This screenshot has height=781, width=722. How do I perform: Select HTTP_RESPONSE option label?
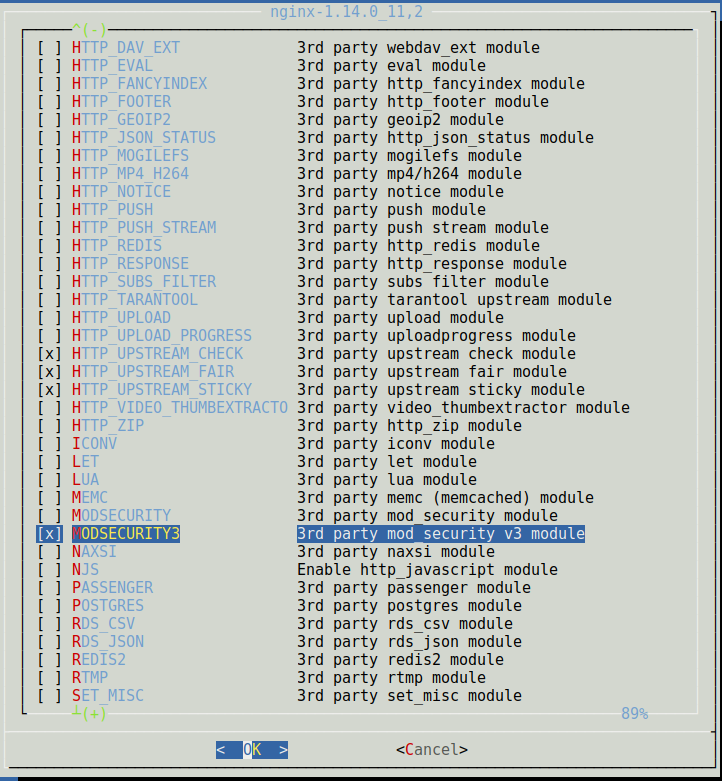tap(130, 263)
